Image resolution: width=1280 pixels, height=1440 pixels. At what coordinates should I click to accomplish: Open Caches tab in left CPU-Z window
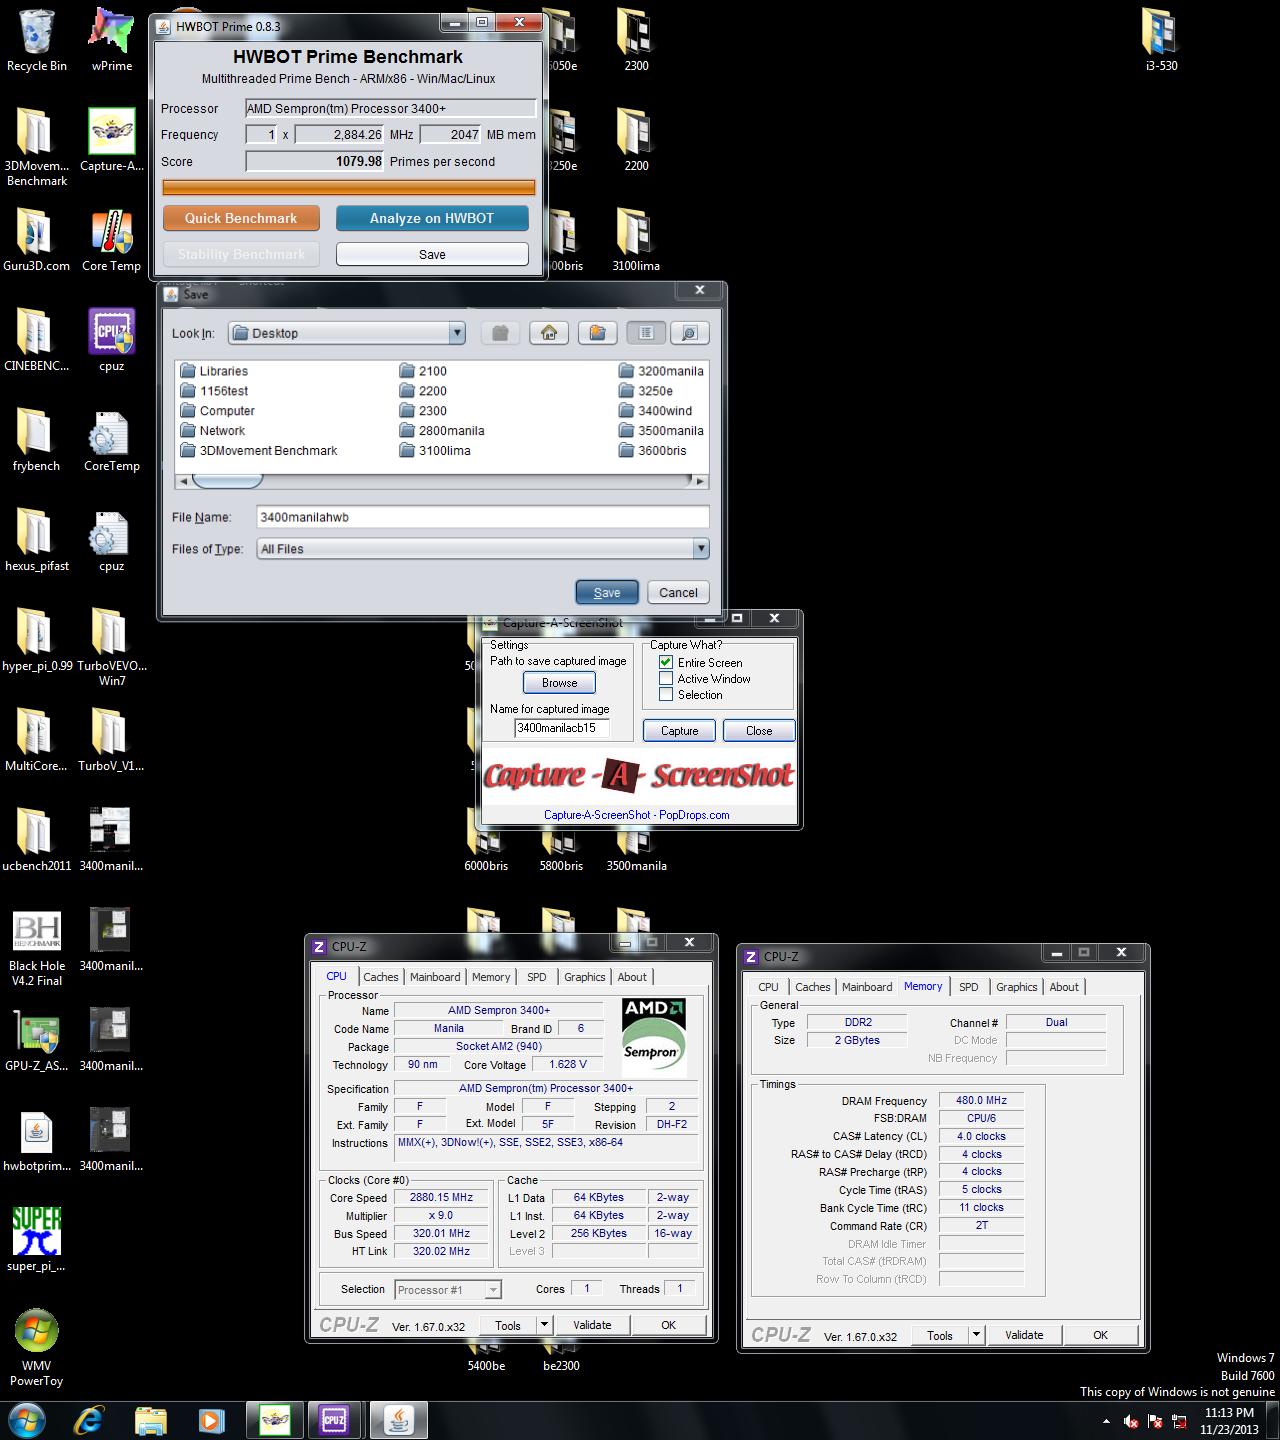[x=381, y=977]
